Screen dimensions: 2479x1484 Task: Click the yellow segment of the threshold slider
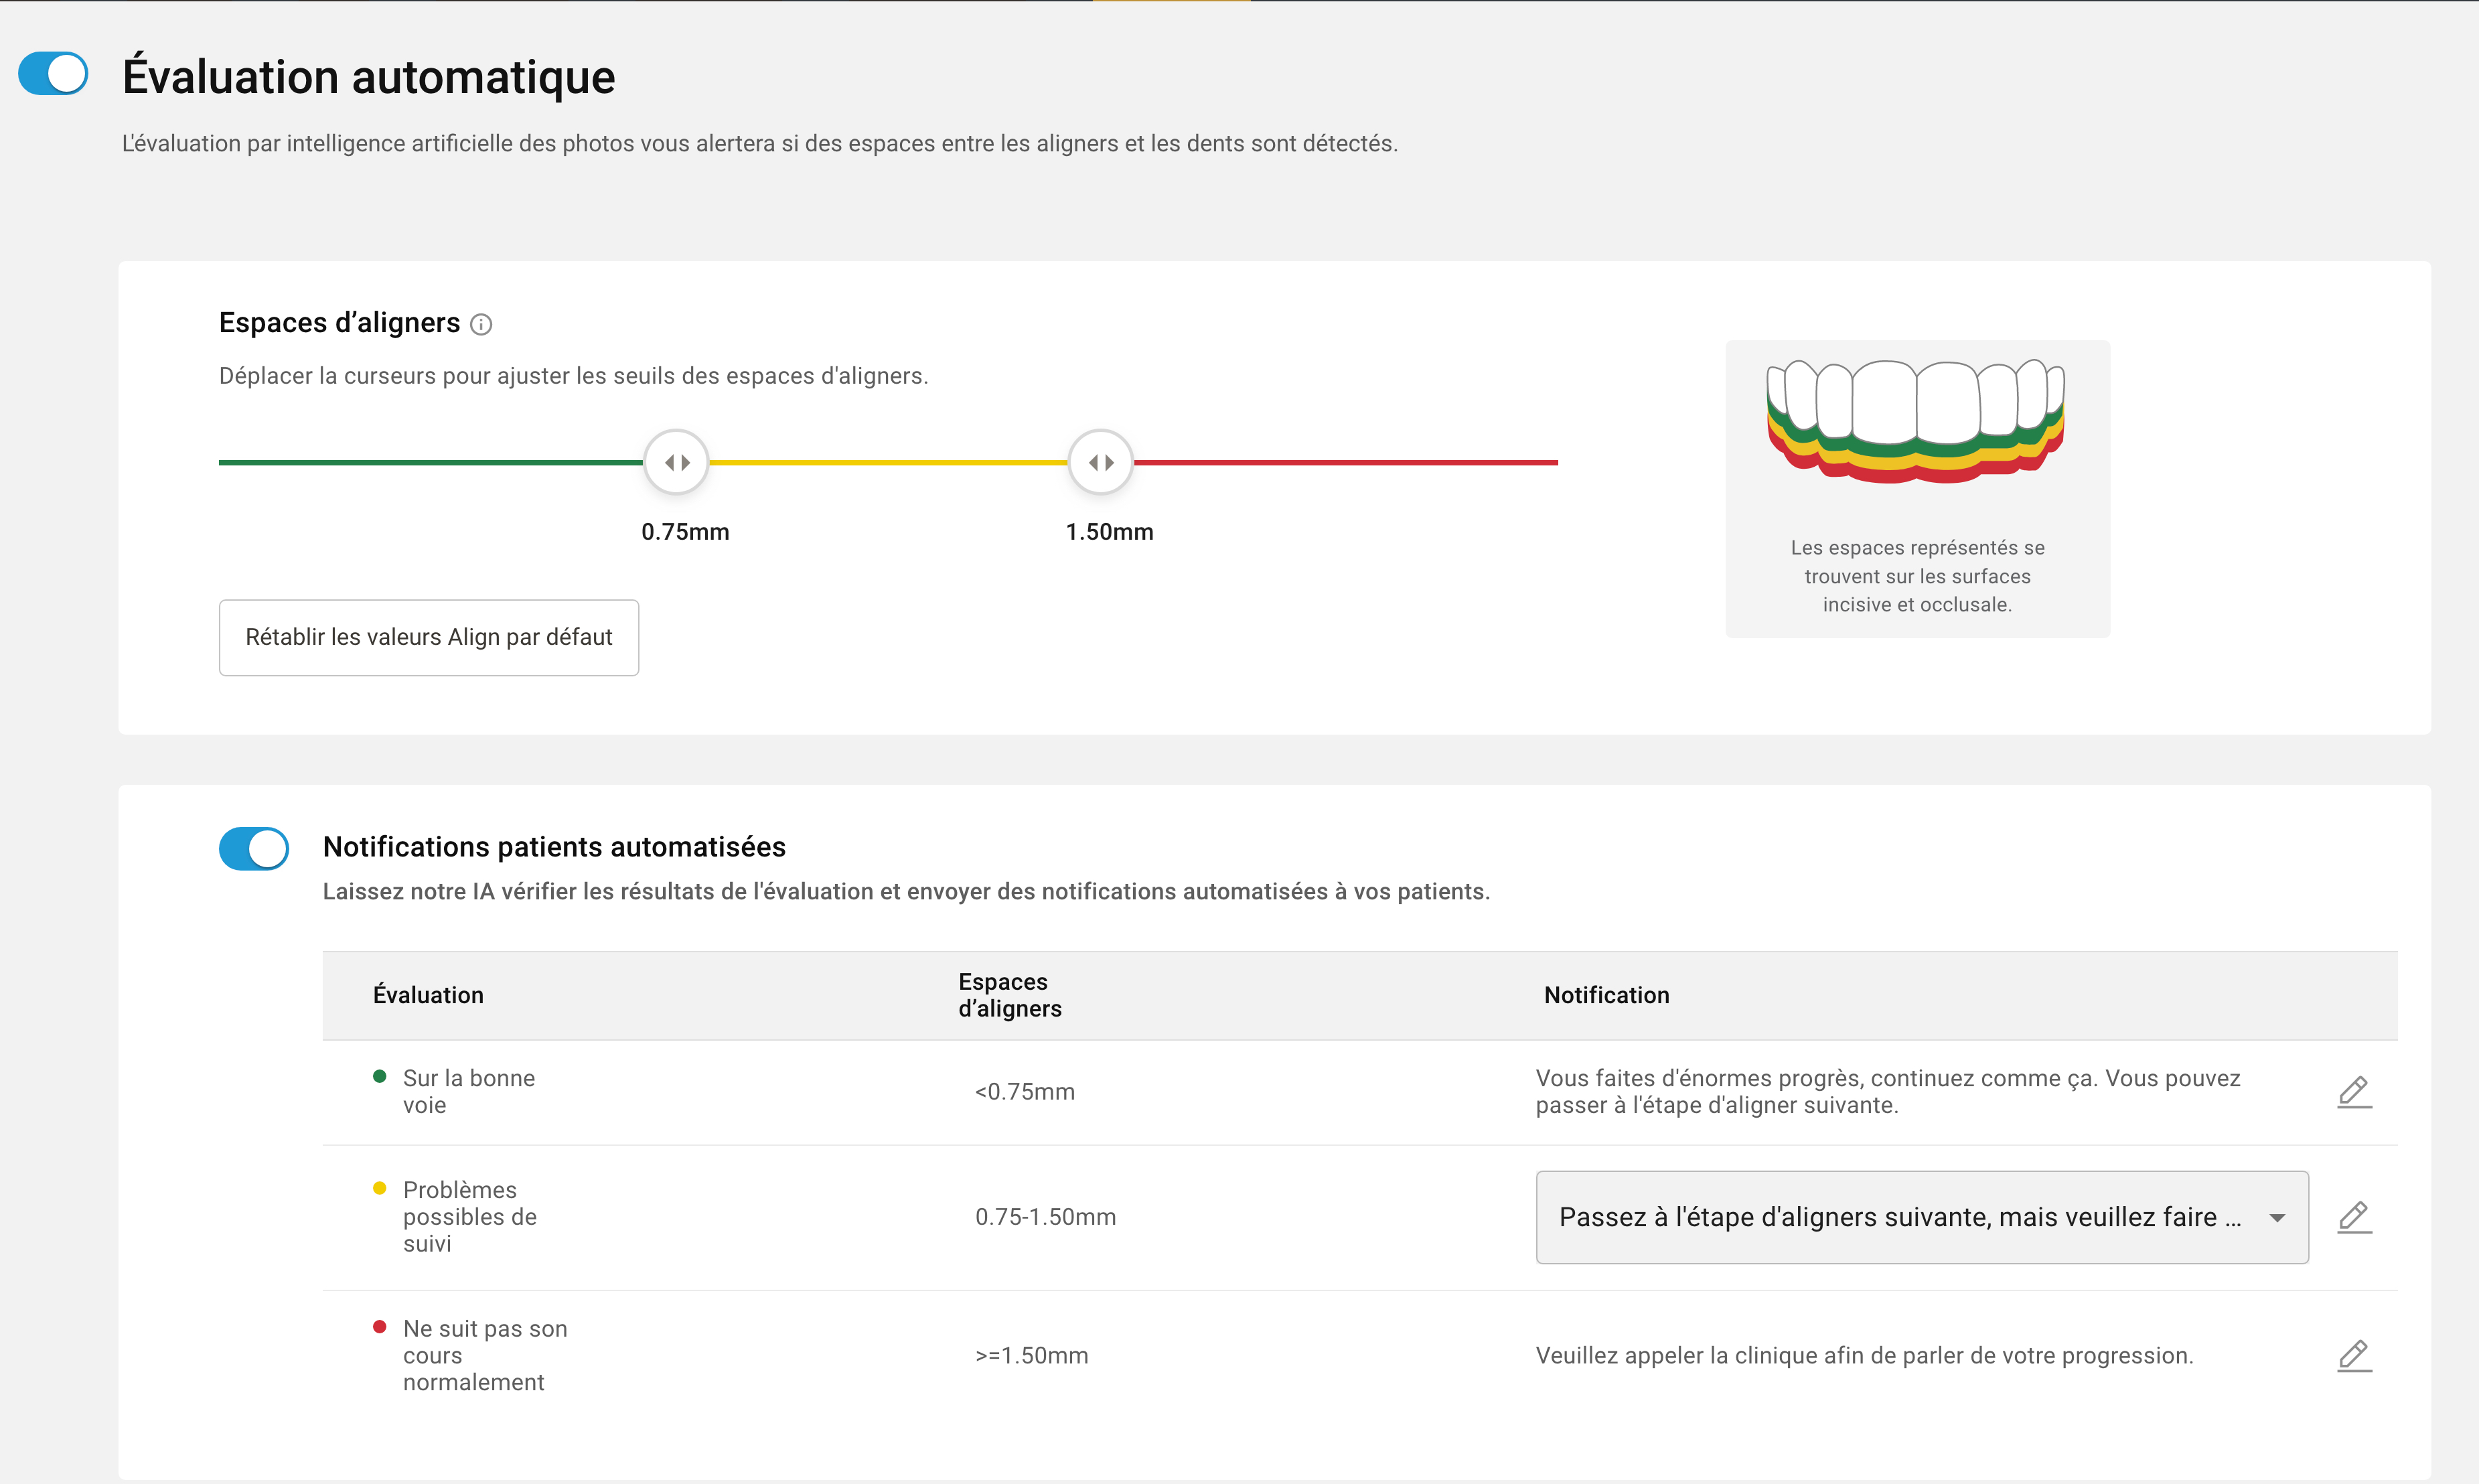[x=888, y=463]
